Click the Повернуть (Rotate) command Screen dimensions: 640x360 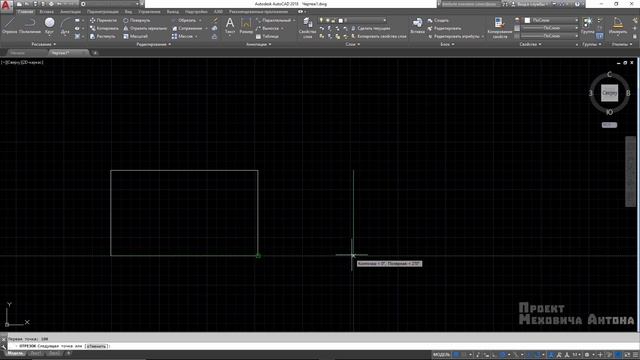pyautogui.click(x=137, y=20)
